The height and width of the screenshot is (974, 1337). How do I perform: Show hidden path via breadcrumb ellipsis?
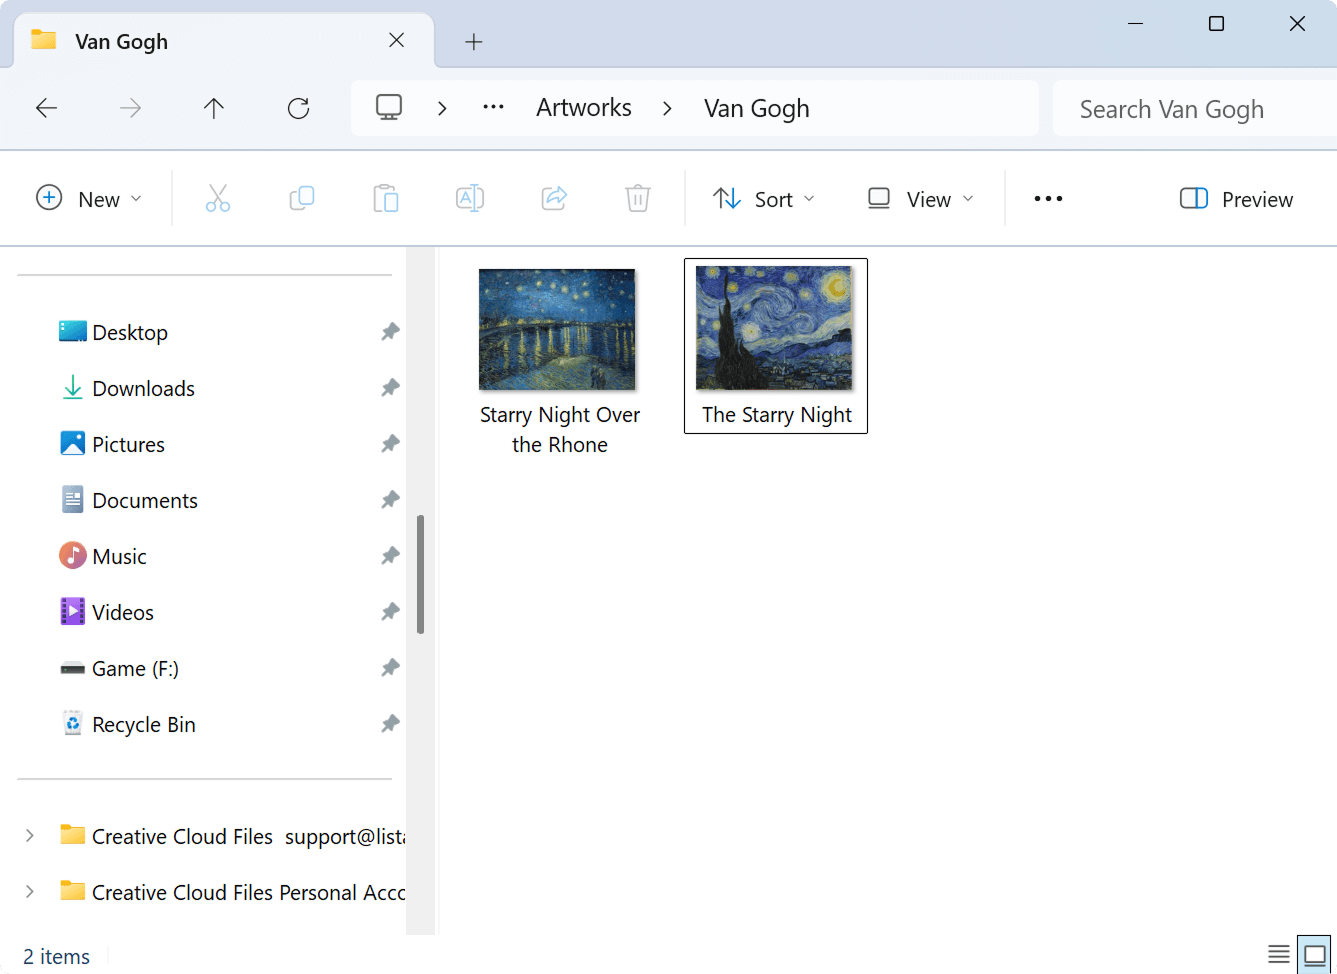(x=493, y=108)
